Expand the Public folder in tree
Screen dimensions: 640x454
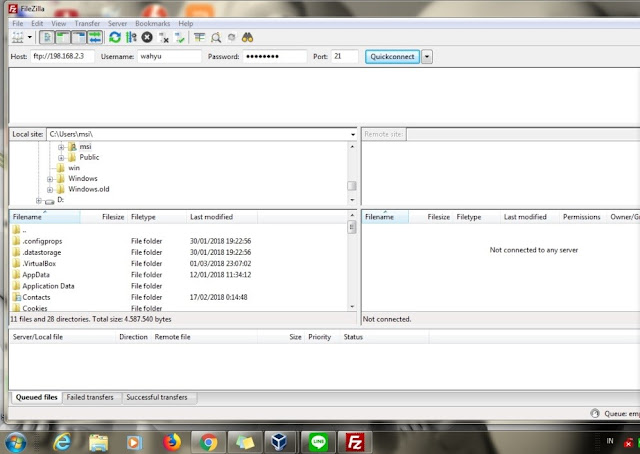[61, 158]
